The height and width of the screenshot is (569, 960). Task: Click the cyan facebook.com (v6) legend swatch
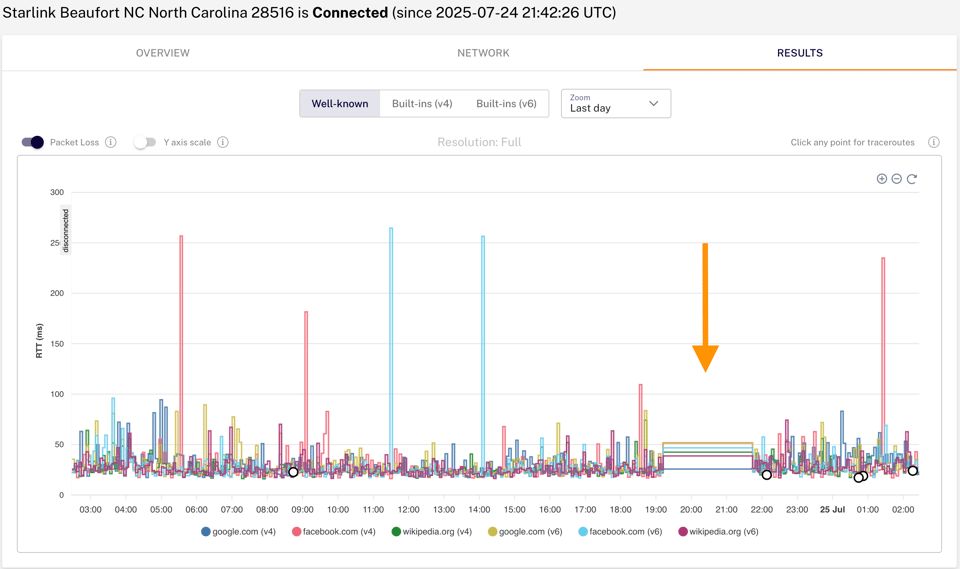coord(581,532)
